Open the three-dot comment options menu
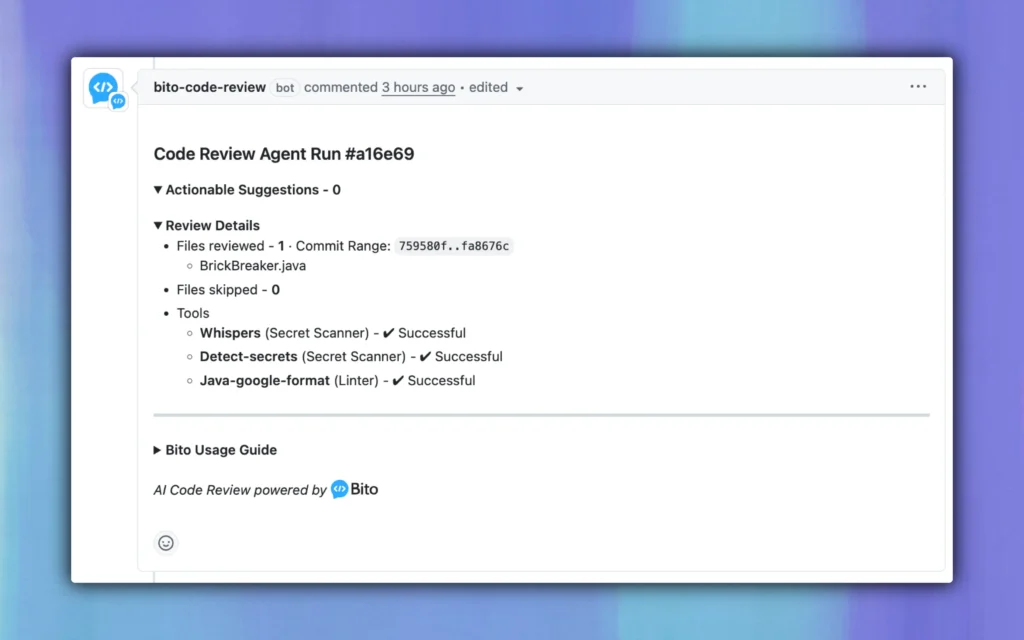1024x640 pixels. [918, 87]
